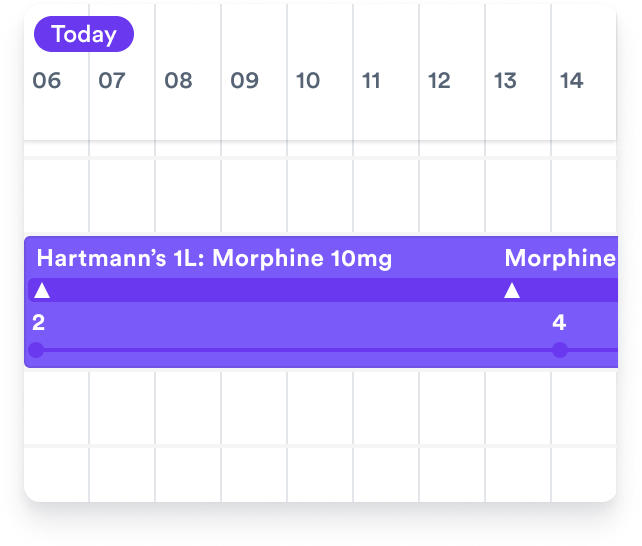The image size is (642, 546).
Task: Select the 12 hour column header
Action: tap(439, 81)
